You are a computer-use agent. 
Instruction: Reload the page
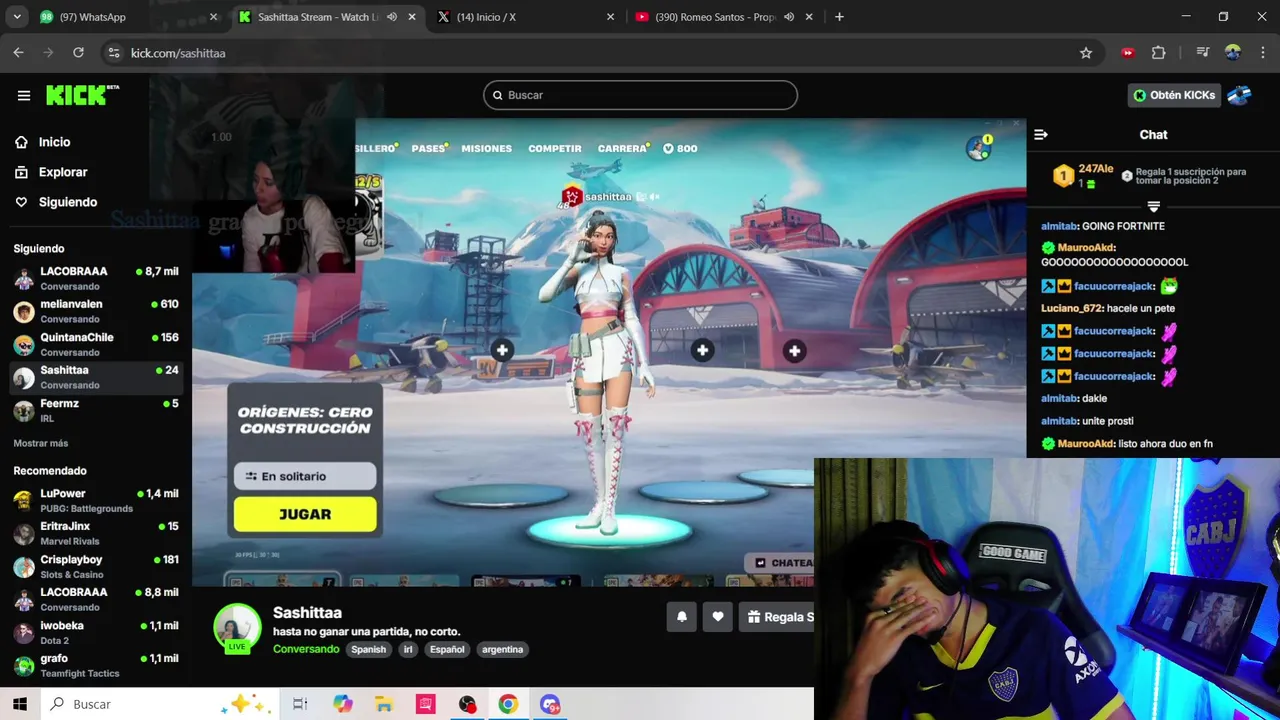point(78,53)
